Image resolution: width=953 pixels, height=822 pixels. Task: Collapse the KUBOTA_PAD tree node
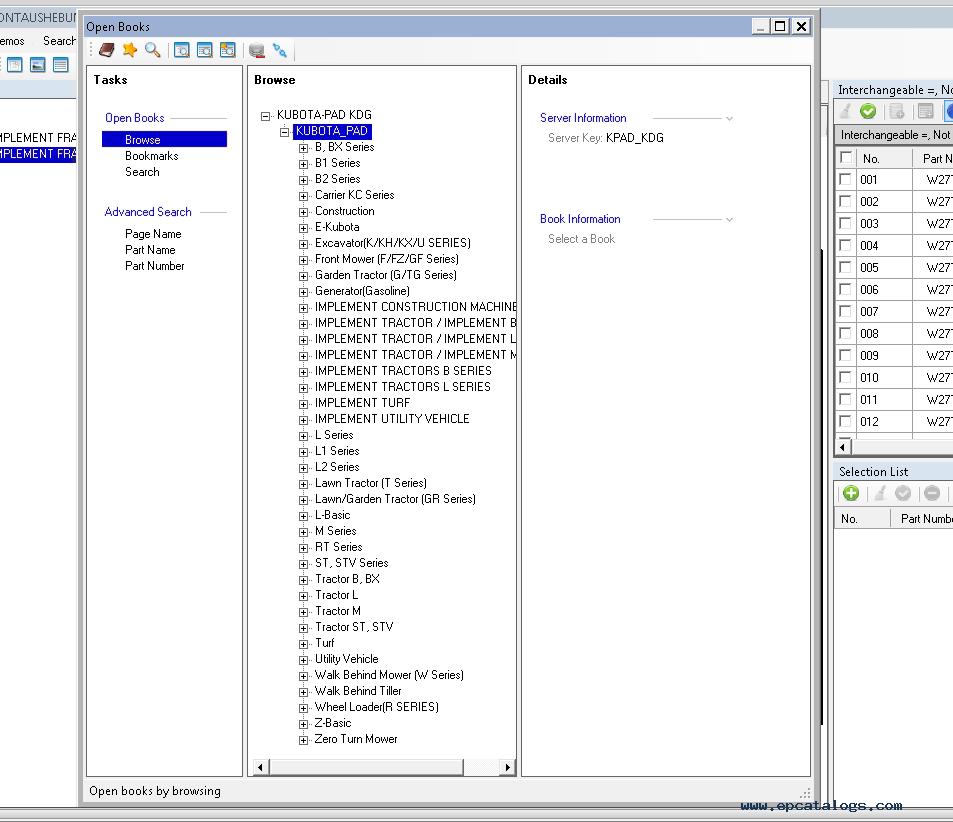tap(285, 131)
